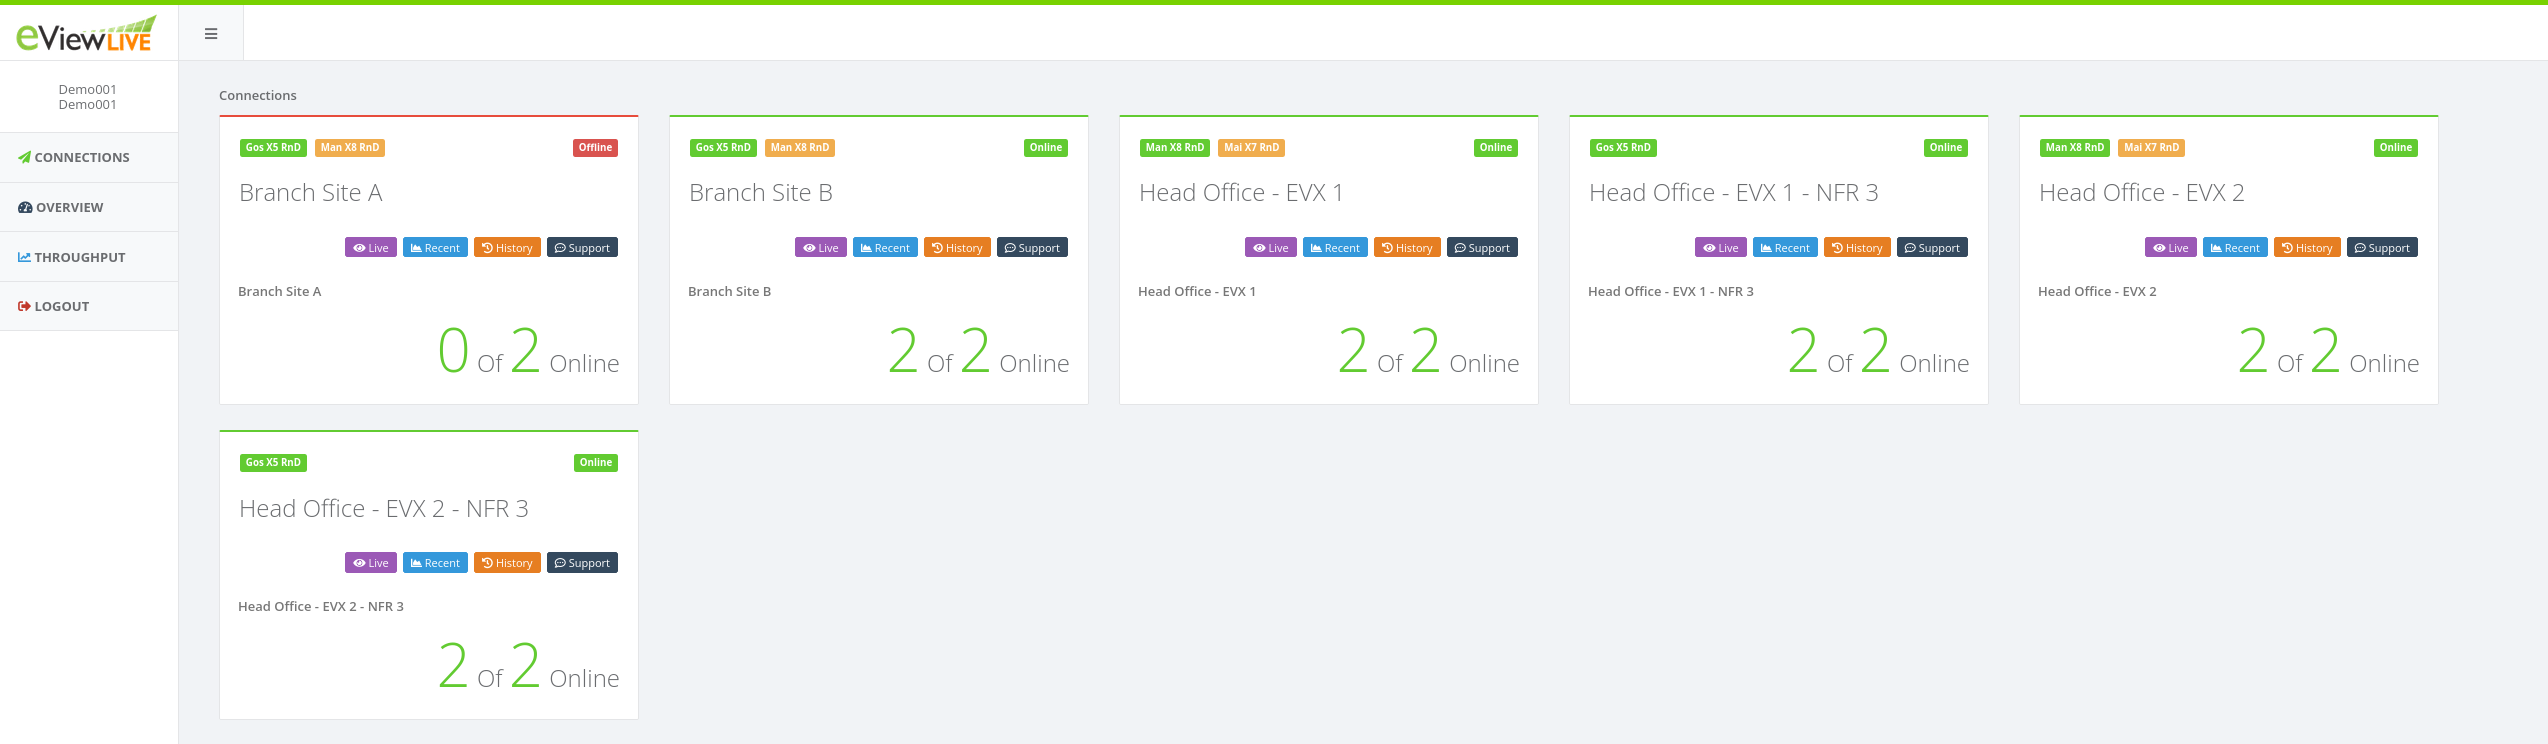Click the Online badge on Head Office - EVX 1 - NFR 3
The width and height of the screenshot is (2548, 744).
point(1945,148)
